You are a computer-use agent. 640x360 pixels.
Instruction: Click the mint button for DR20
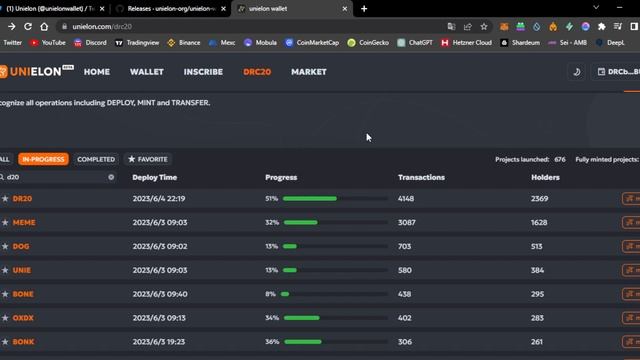point(631,199)
